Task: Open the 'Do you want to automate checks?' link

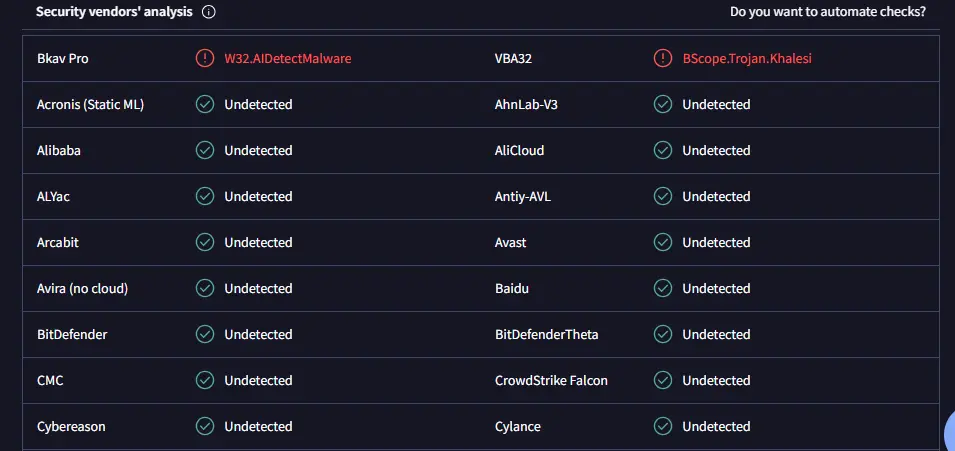Action: coord(828,12)
